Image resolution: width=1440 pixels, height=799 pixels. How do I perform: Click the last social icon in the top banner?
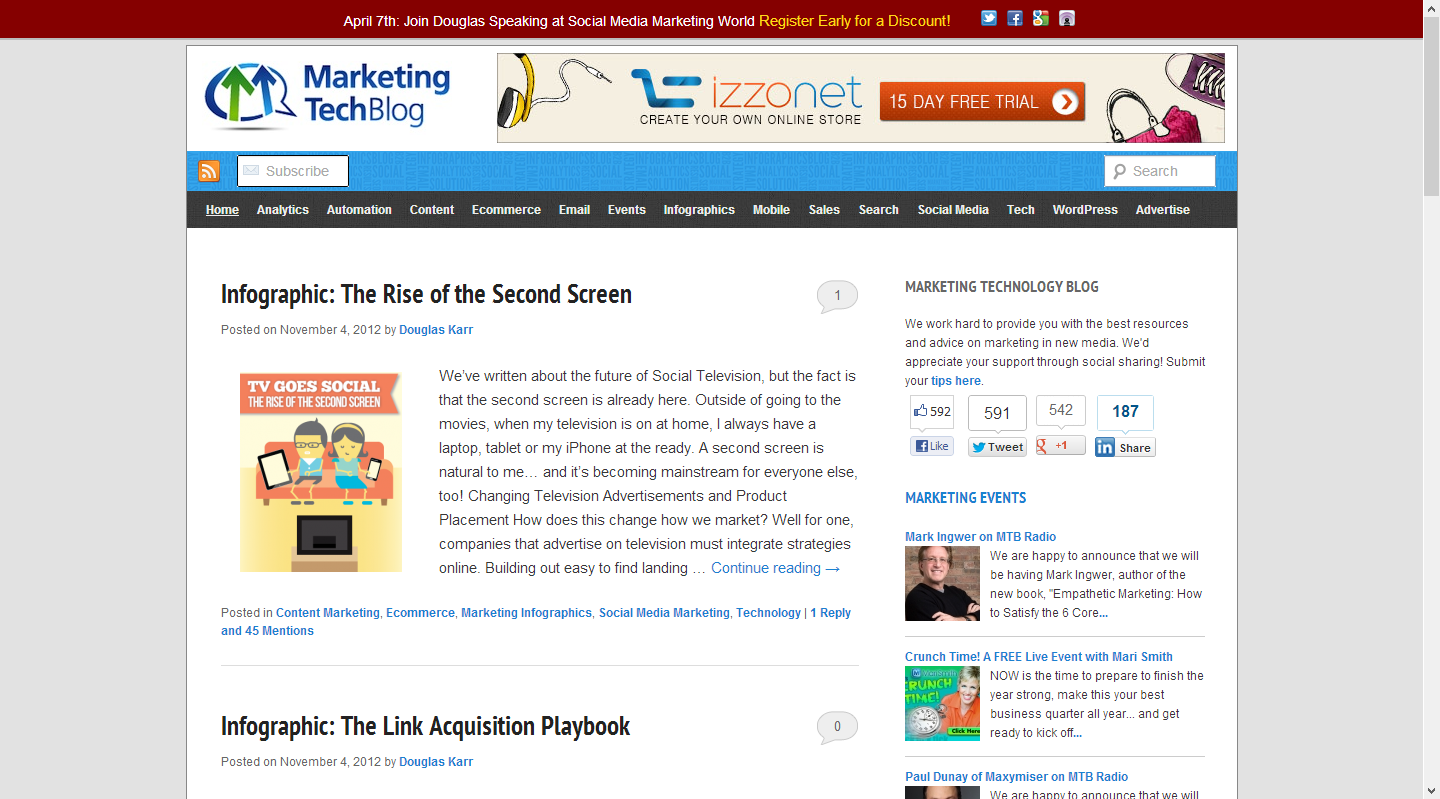1067,18
